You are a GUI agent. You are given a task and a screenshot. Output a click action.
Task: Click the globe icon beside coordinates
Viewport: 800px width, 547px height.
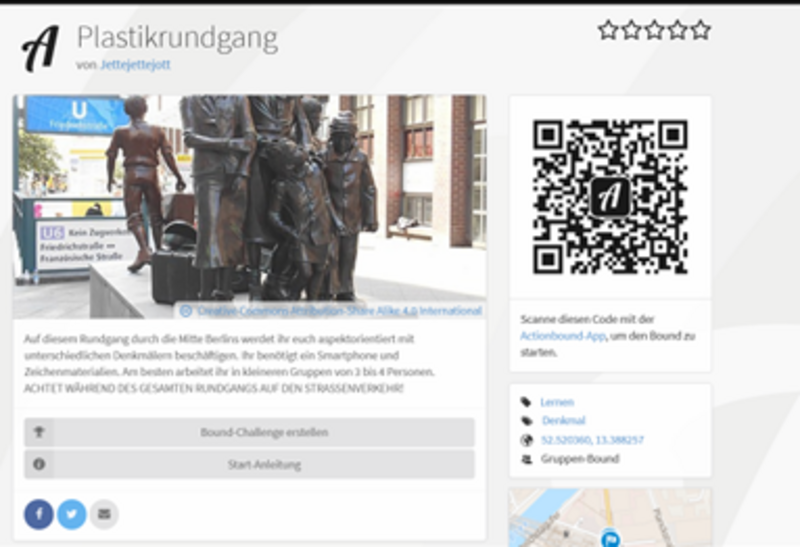(x=526, y=440)
